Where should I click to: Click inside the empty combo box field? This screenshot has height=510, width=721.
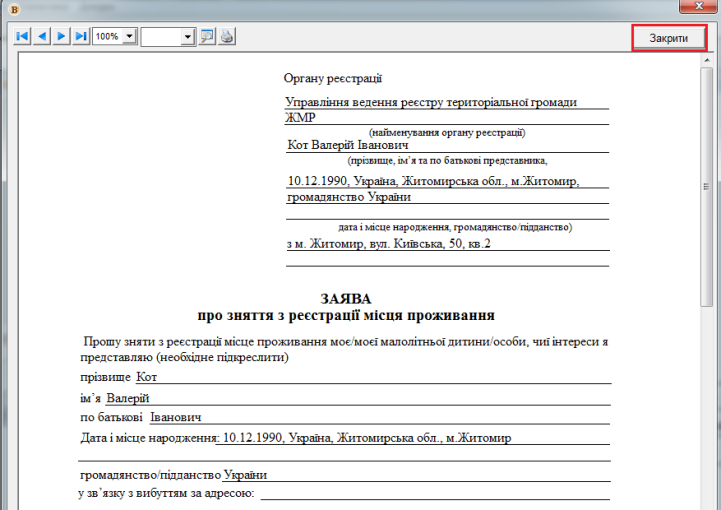(160, 36)
